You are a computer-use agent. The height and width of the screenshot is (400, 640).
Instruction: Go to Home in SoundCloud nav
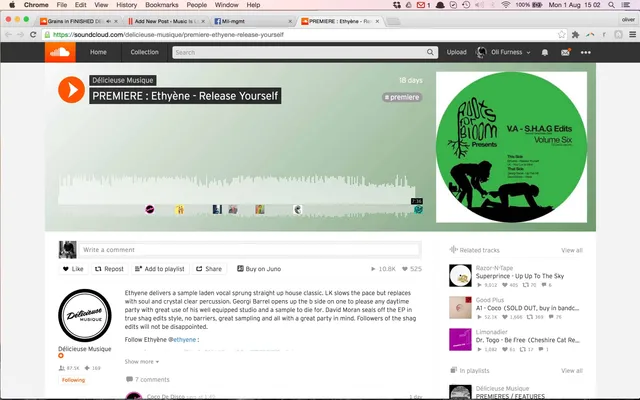(98, 52)
